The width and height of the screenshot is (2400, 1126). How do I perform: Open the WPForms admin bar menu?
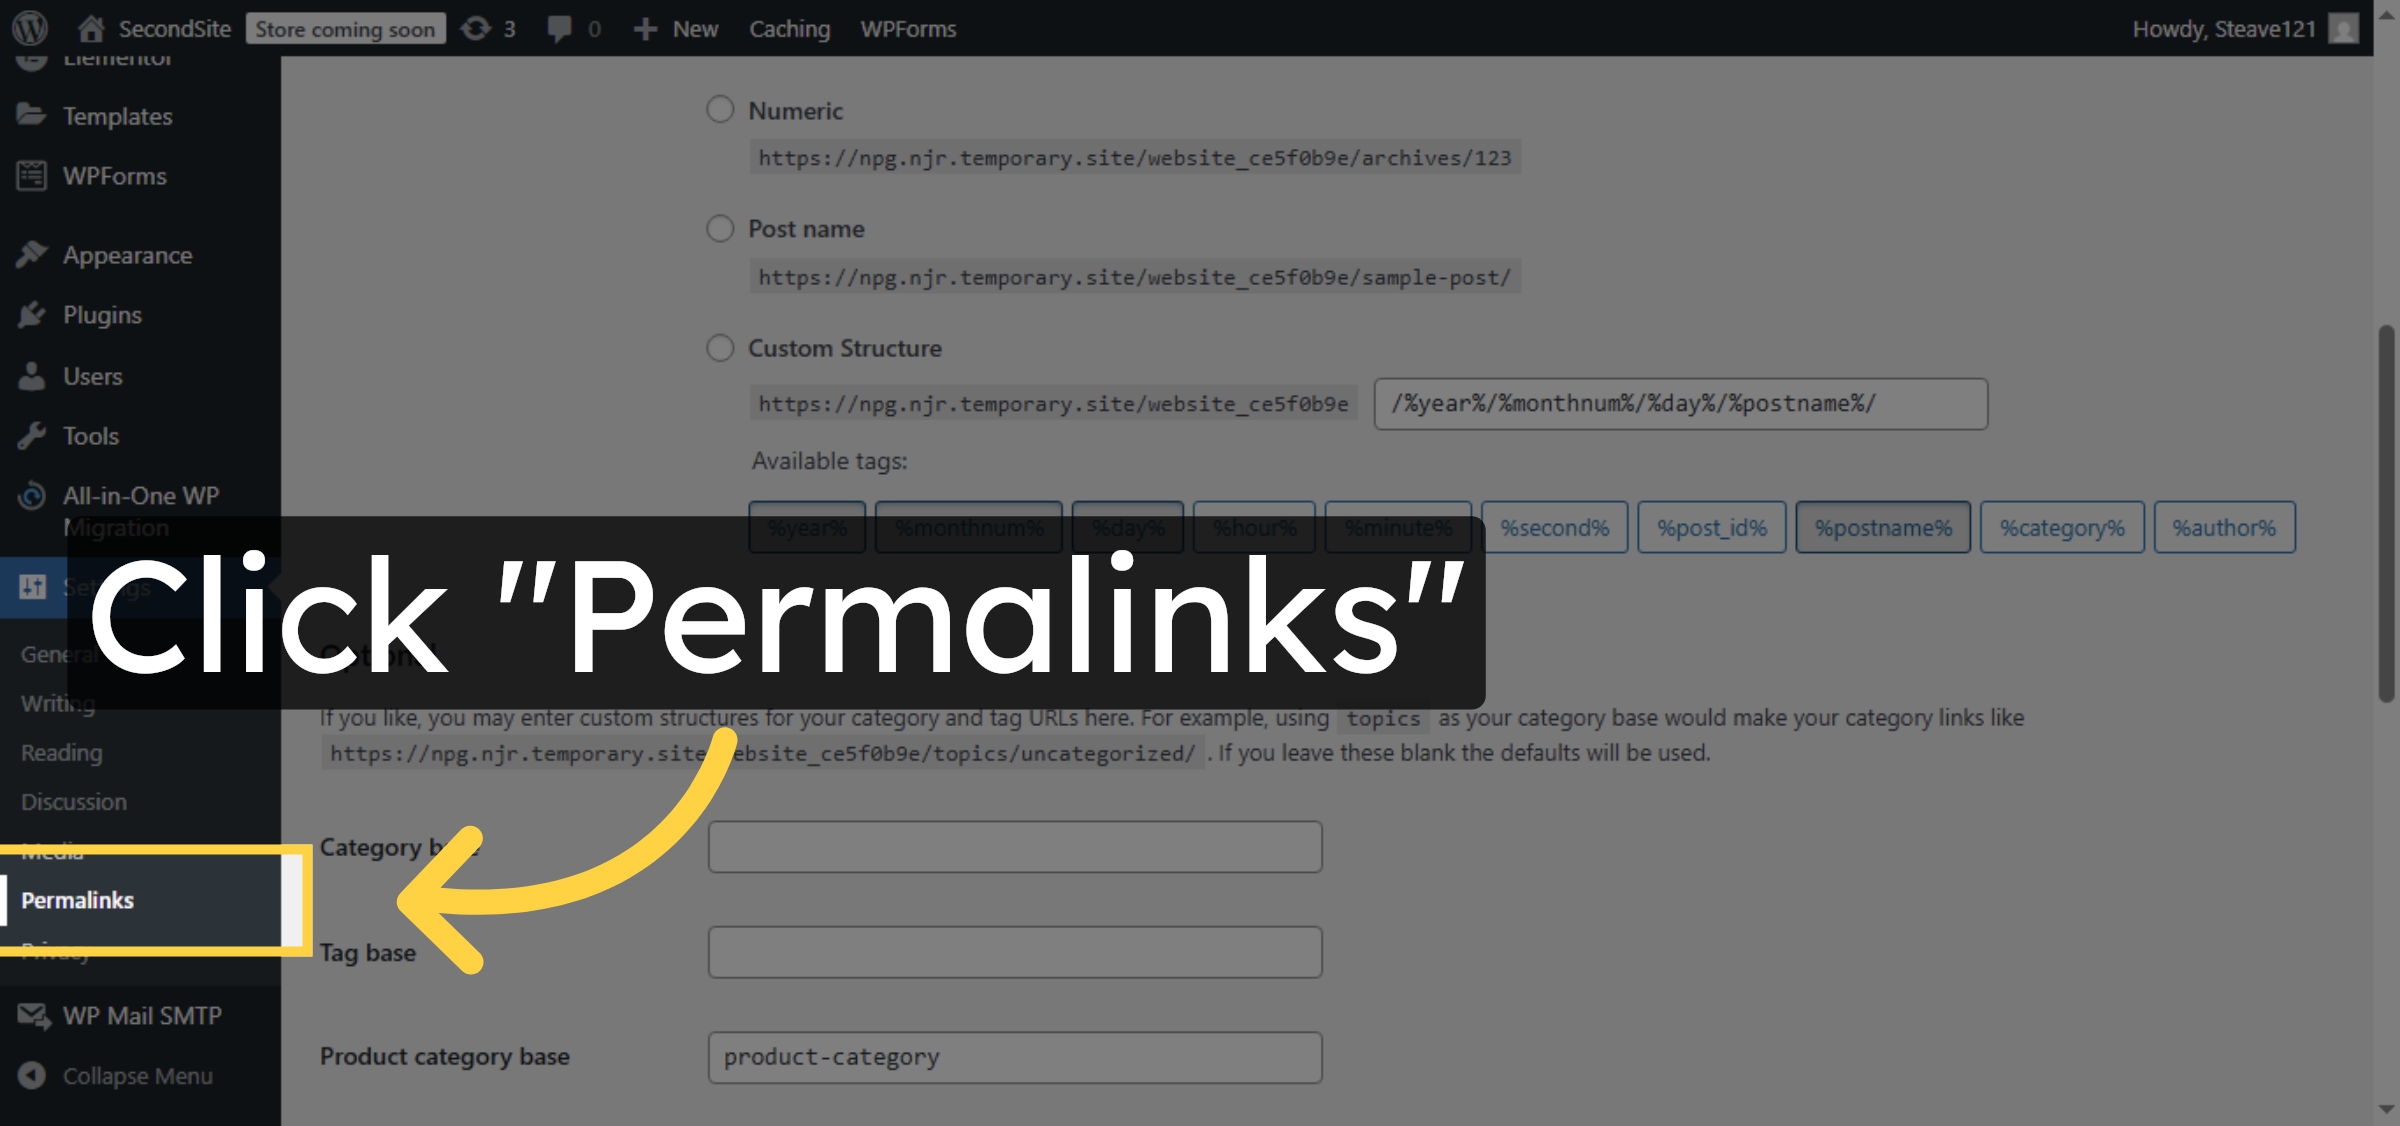pyautogui.click(x=907, y=28)
